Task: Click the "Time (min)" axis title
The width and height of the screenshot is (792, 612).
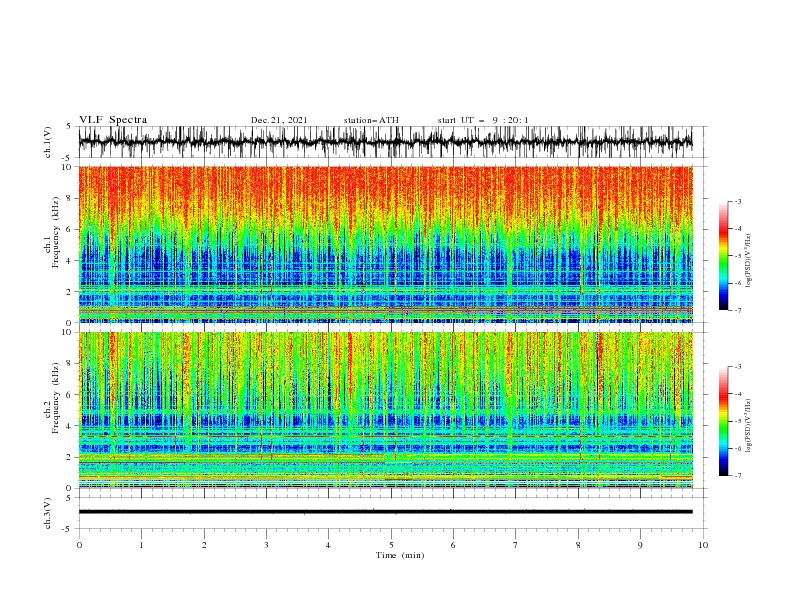Action: click(400, 555)
